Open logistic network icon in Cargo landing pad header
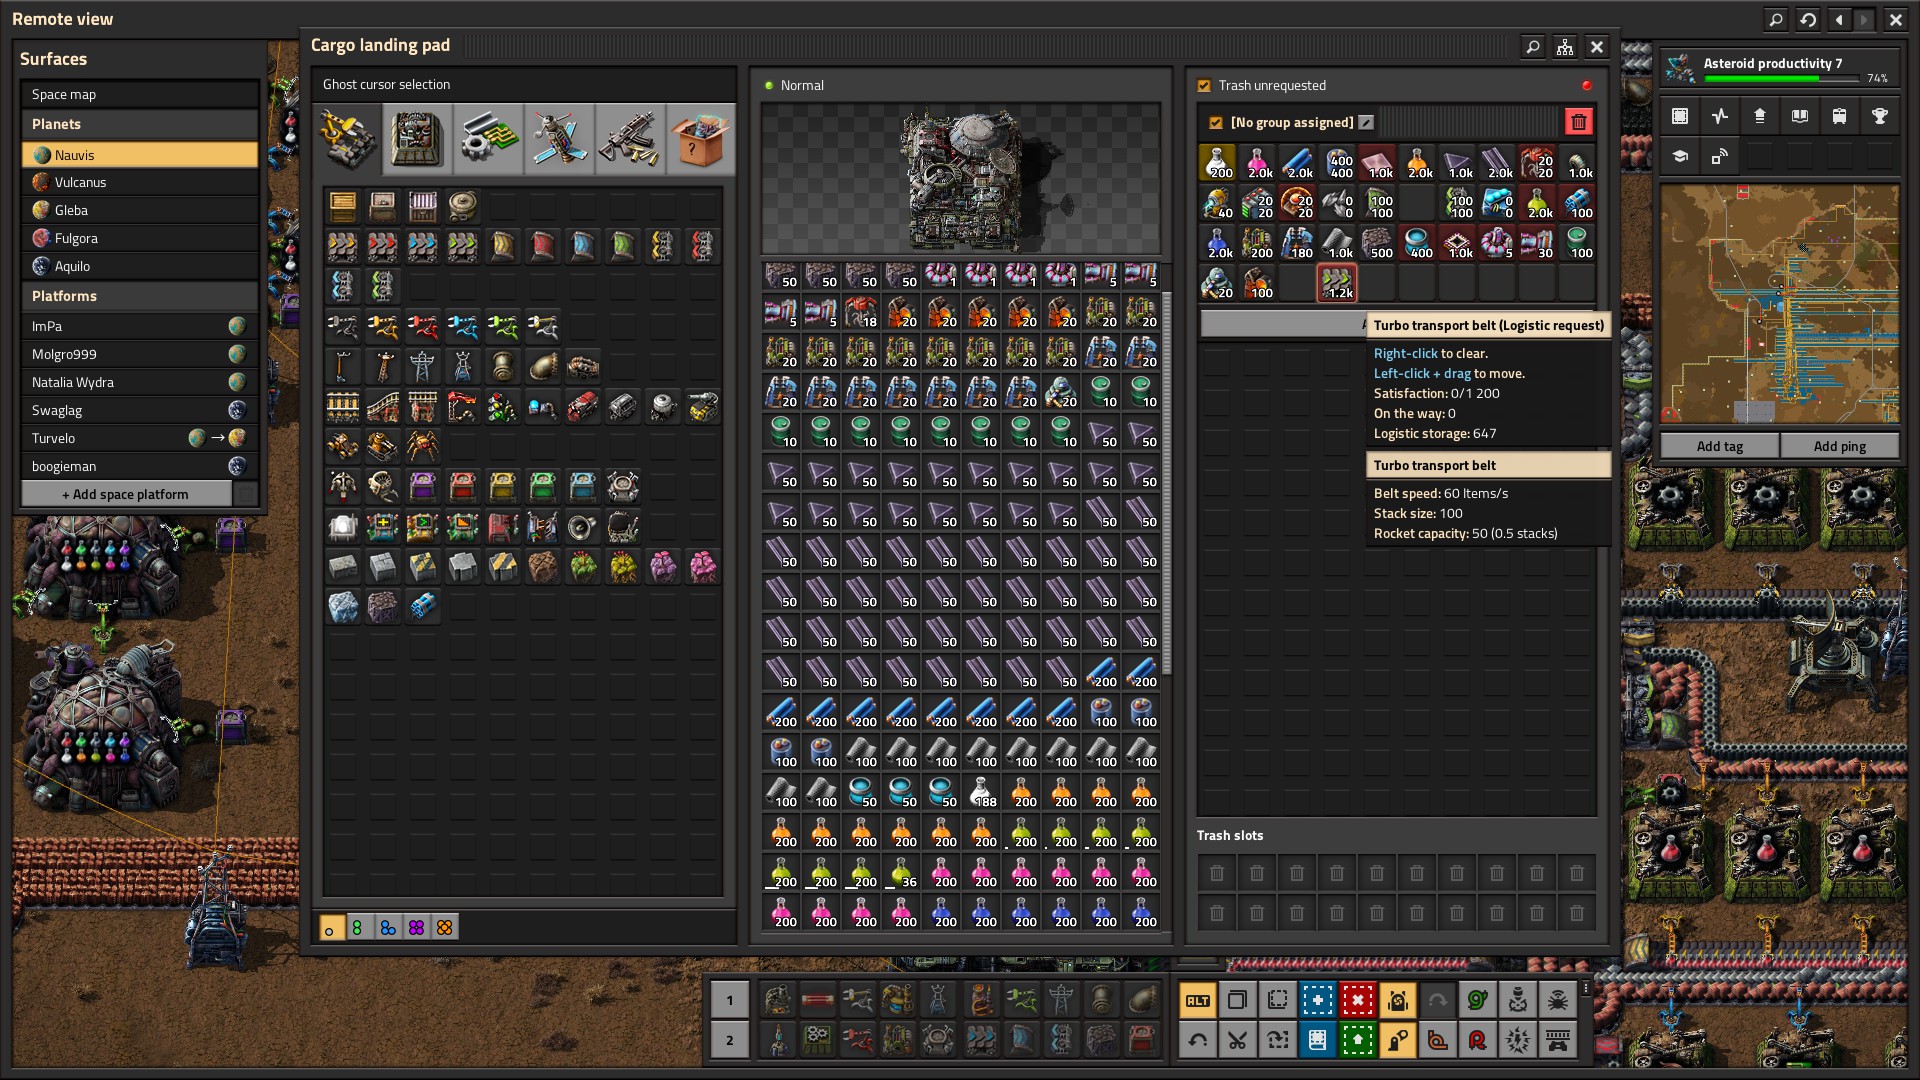 tap(1565, 46)
